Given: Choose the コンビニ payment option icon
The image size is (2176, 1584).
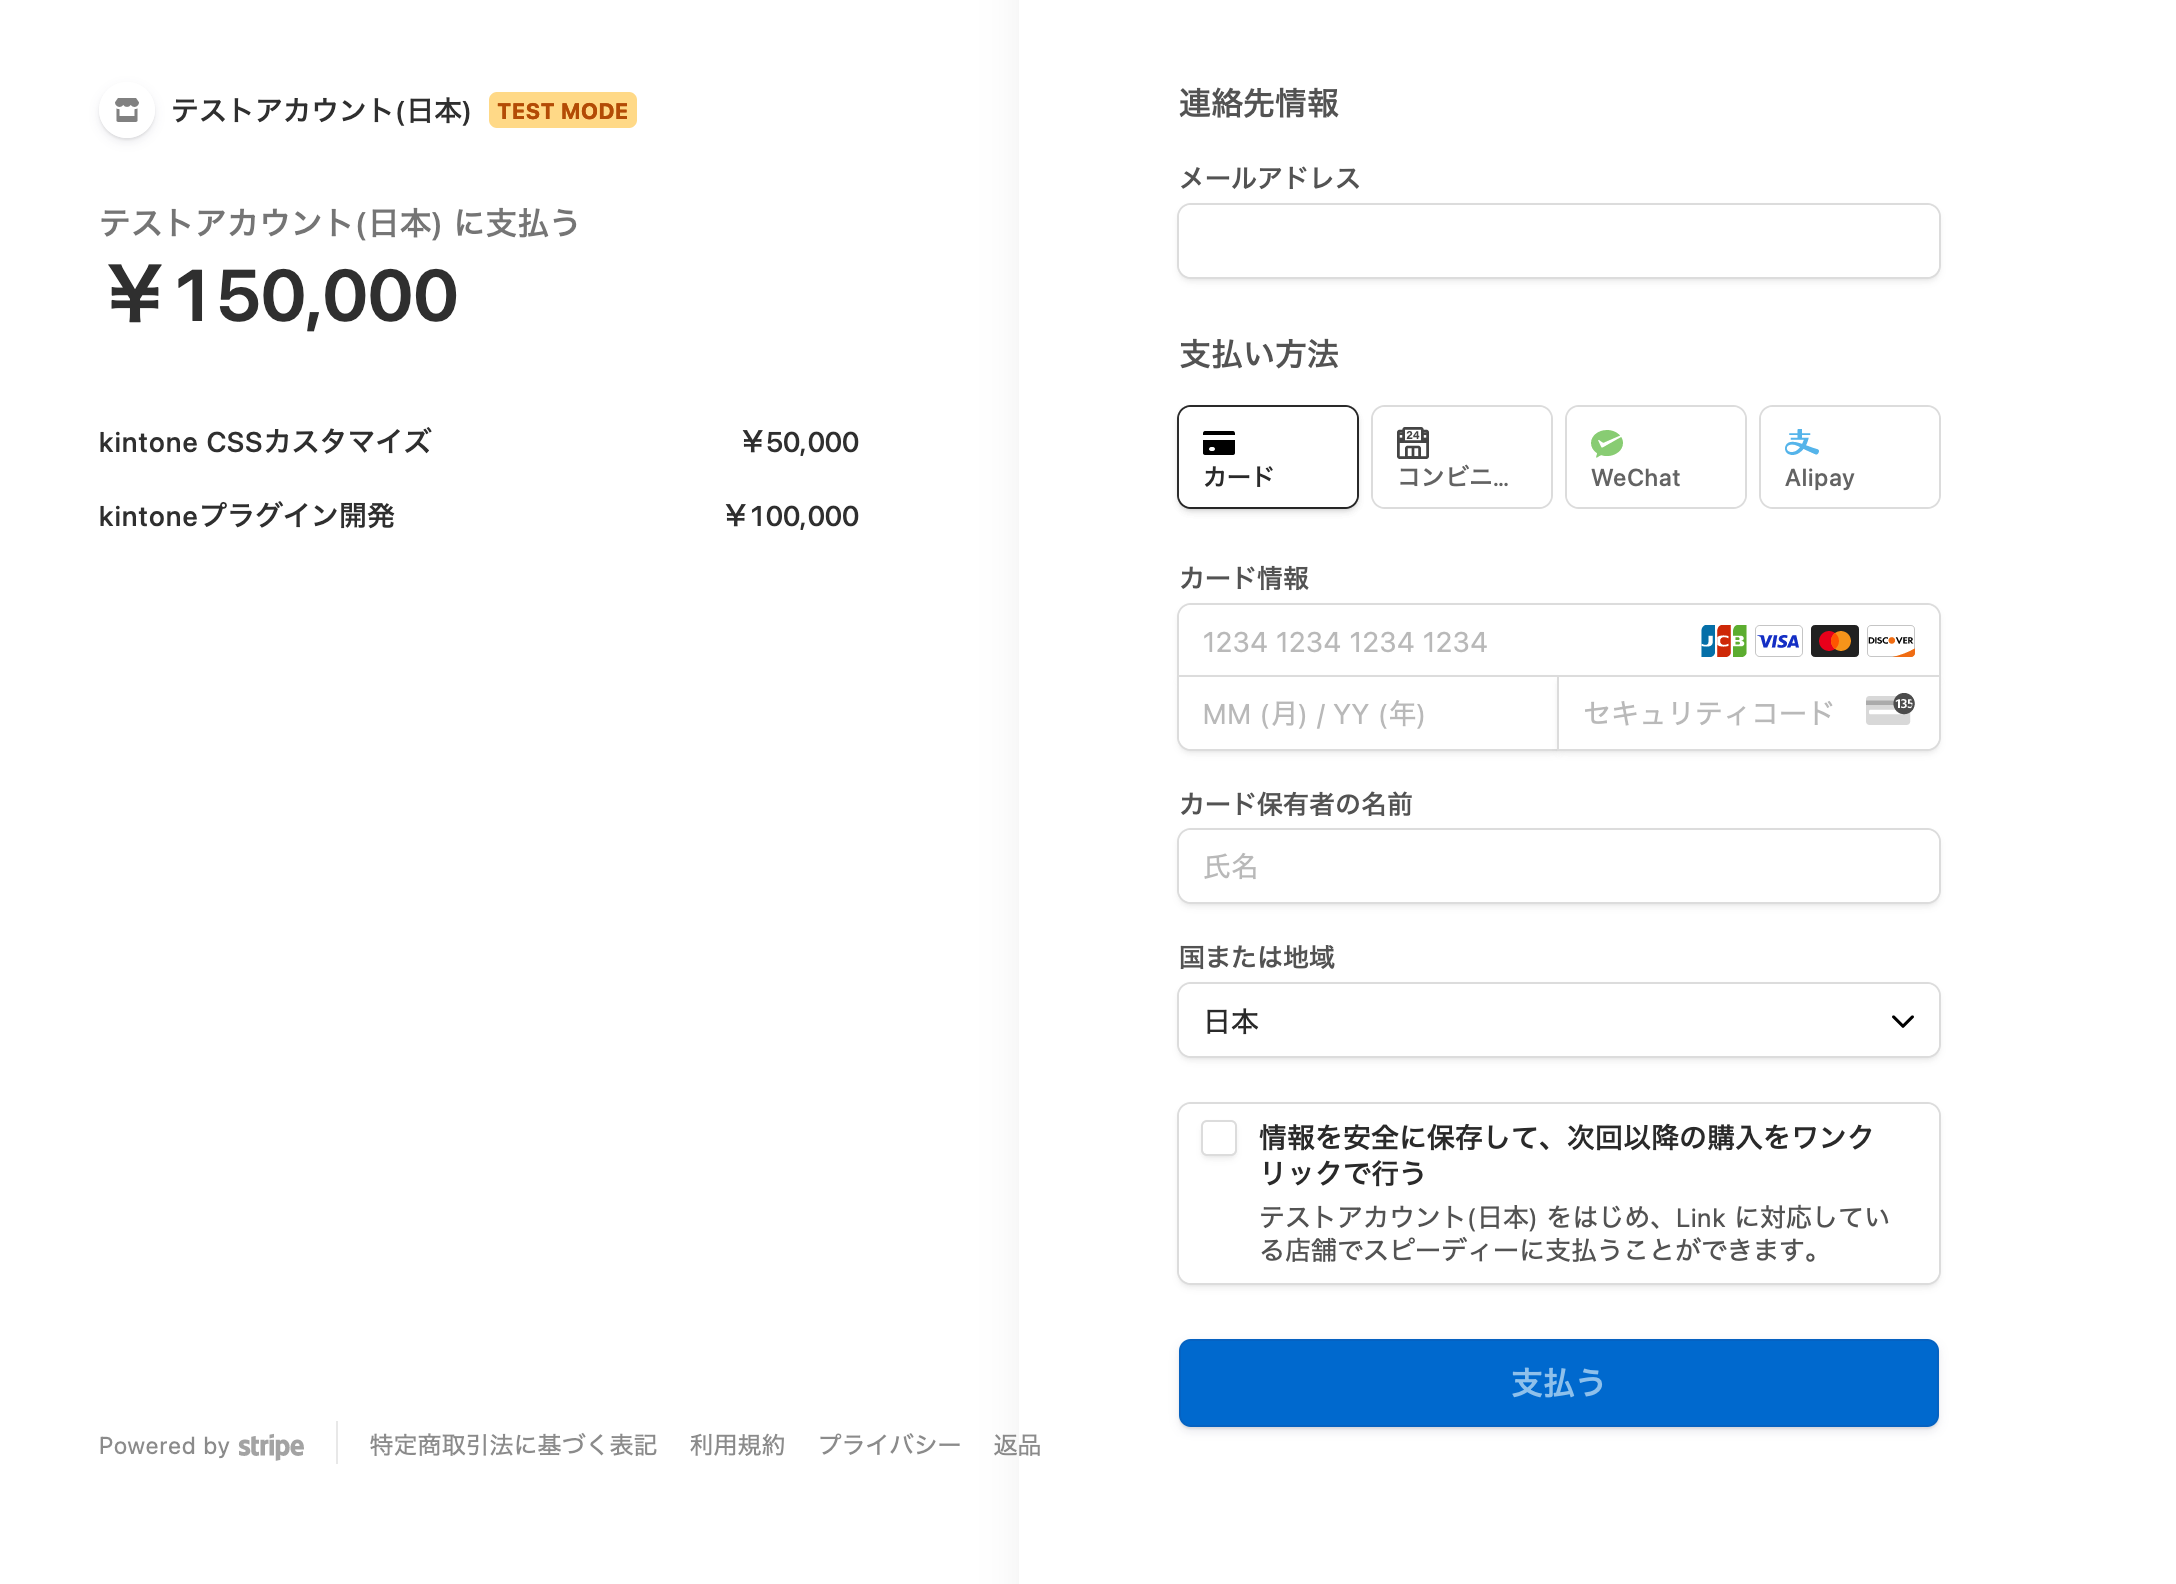Looking at the screenshot, I should click(x=1413, y=443).
